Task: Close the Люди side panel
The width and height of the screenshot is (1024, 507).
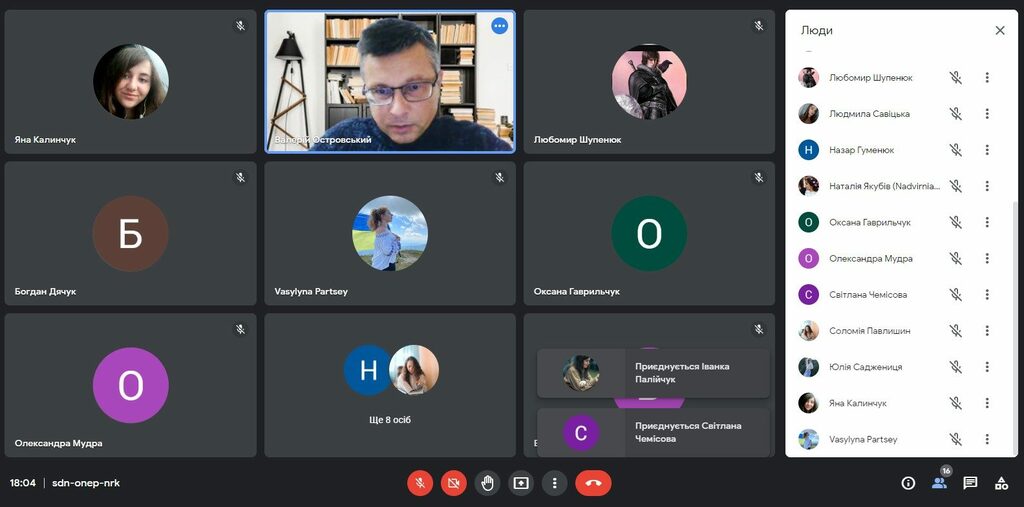Action: 1000,30
